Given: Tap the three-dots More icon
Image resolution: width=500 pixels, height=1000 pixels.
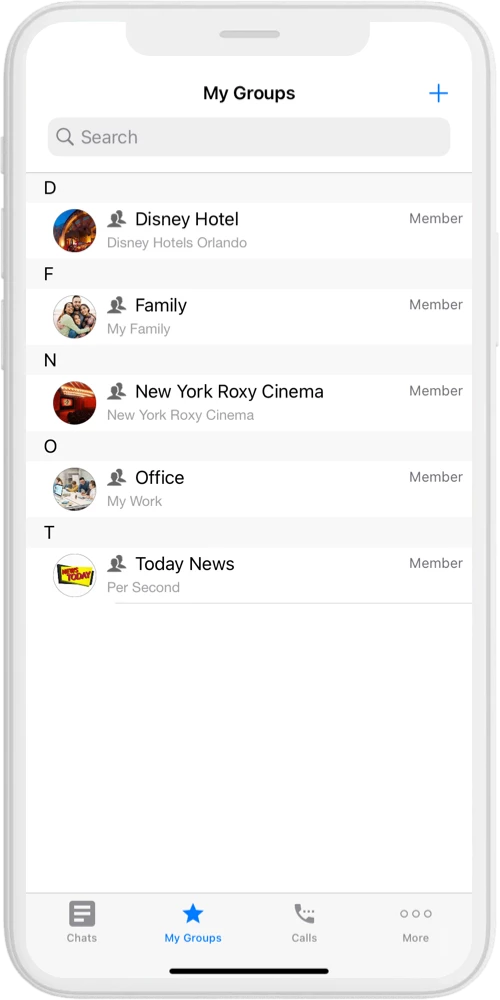Looking at the screenshot, I should [416, 914].
